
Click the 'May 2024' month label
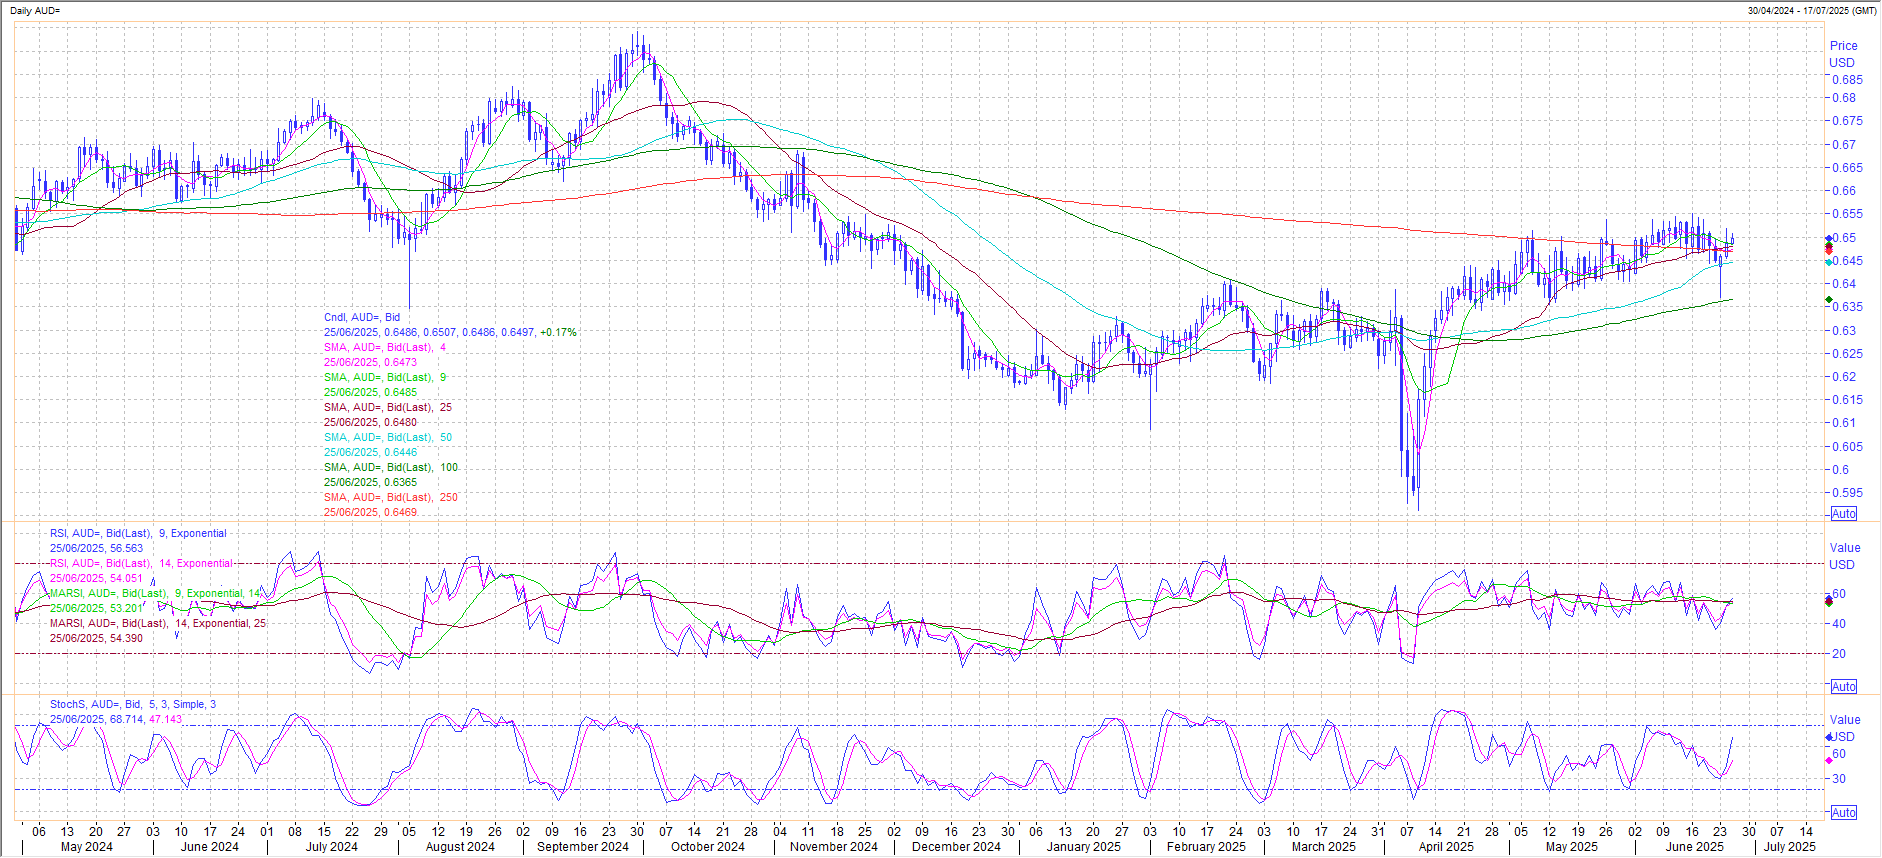87,847
